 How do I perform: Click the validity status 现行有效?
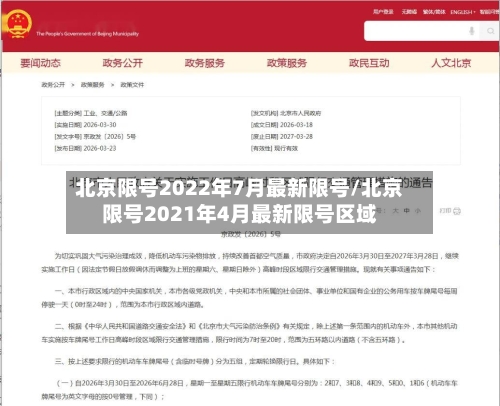click(x=286, y=148)
